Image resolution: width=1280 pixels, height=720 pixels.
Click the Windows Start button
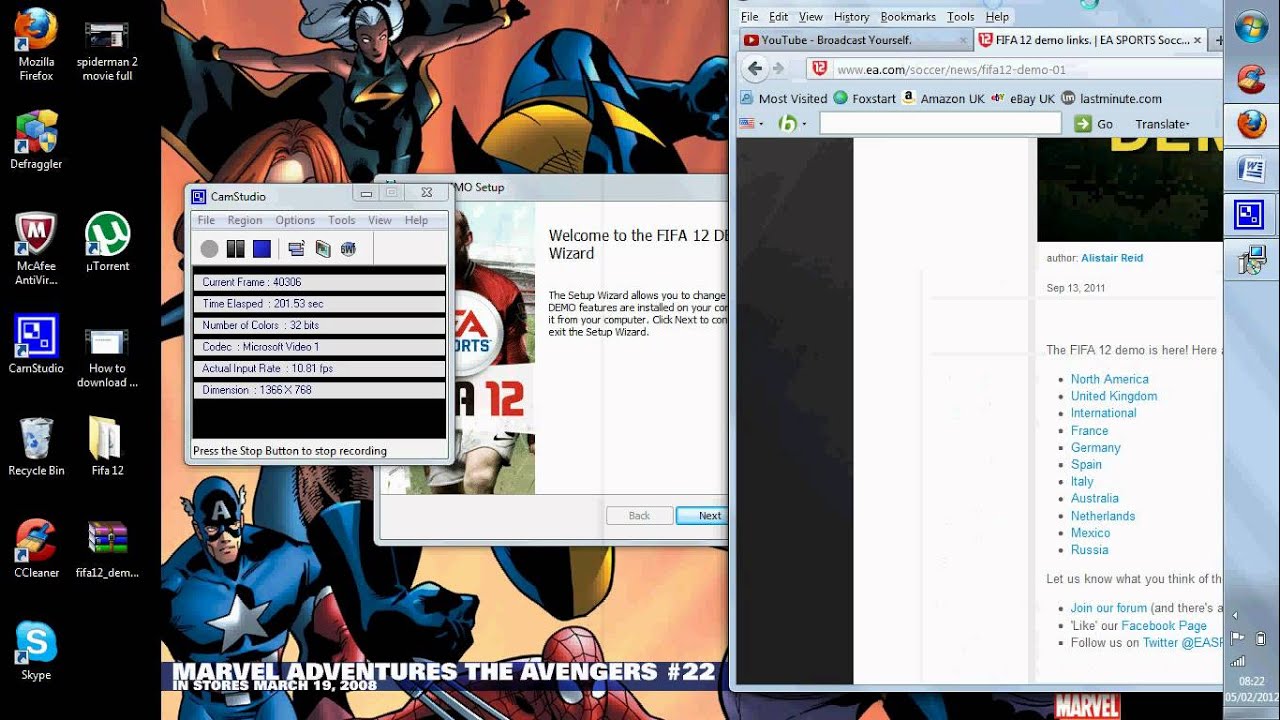tap(1251, 27)
